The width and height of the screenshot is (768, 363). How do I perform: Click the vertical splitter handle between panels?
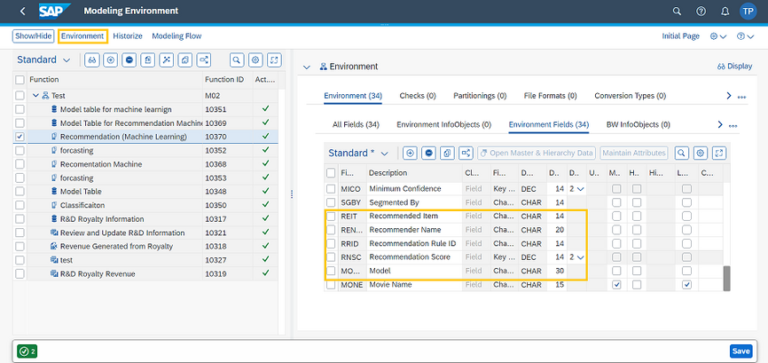[292, 194]
